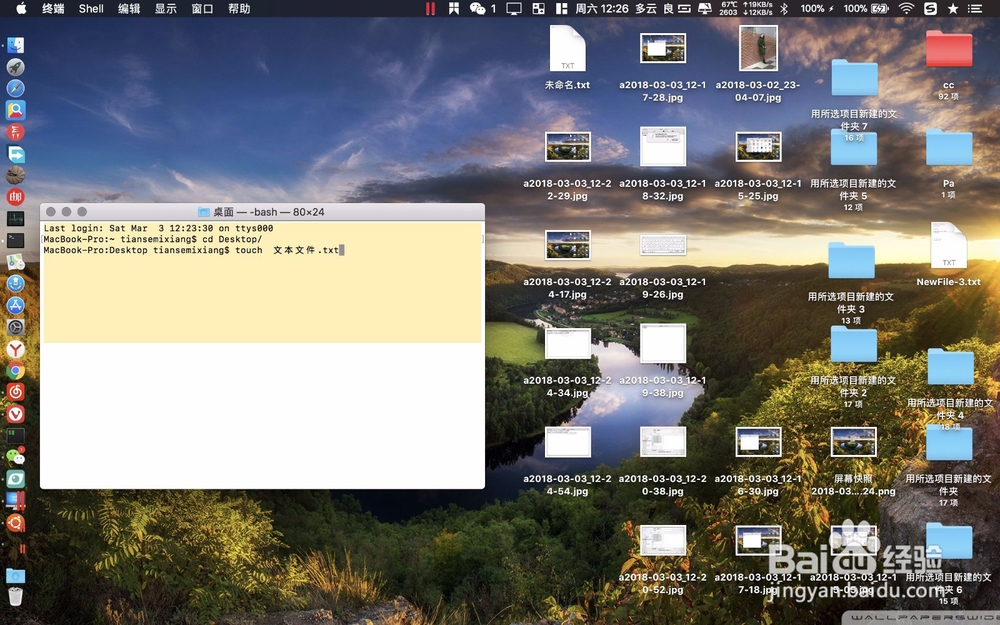Open the App Store in Dock

[15, 305]
